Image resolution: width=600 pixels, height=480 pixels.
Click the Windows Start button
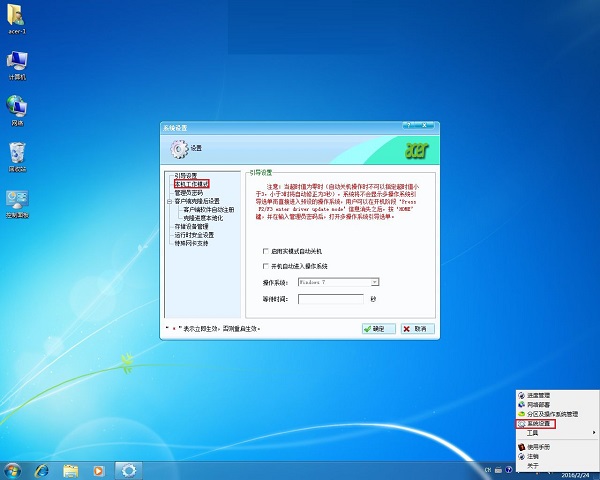click(12, 471)
